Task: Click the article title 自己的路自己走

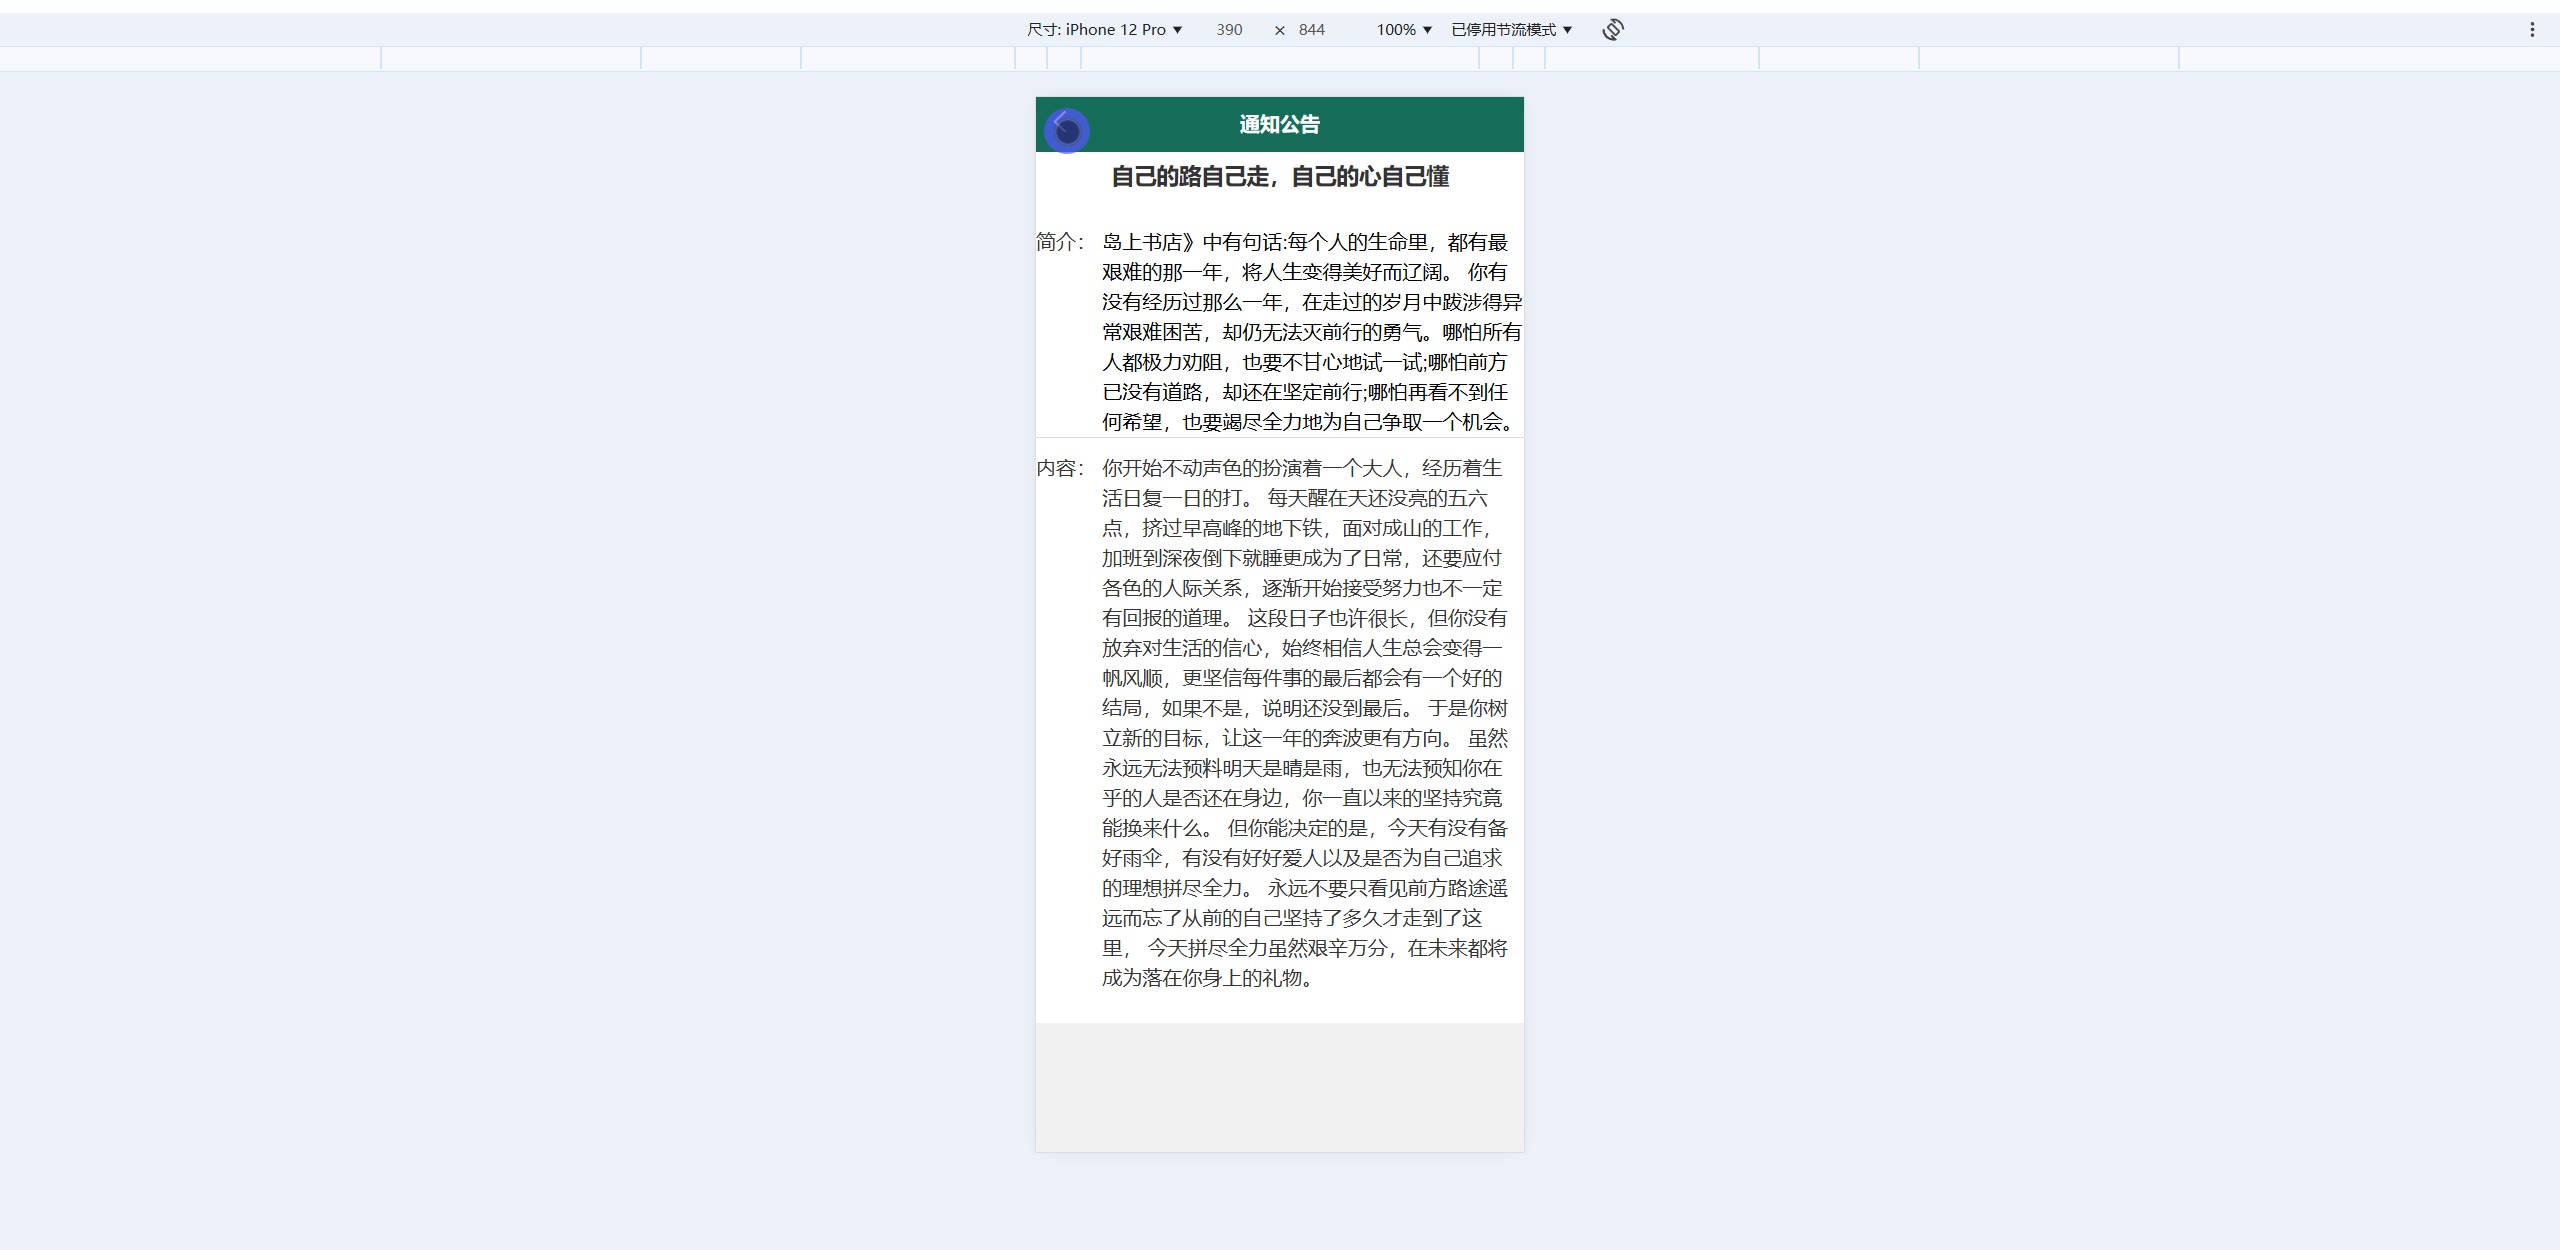Action: pyautogui.click(x=1279, y=177)
